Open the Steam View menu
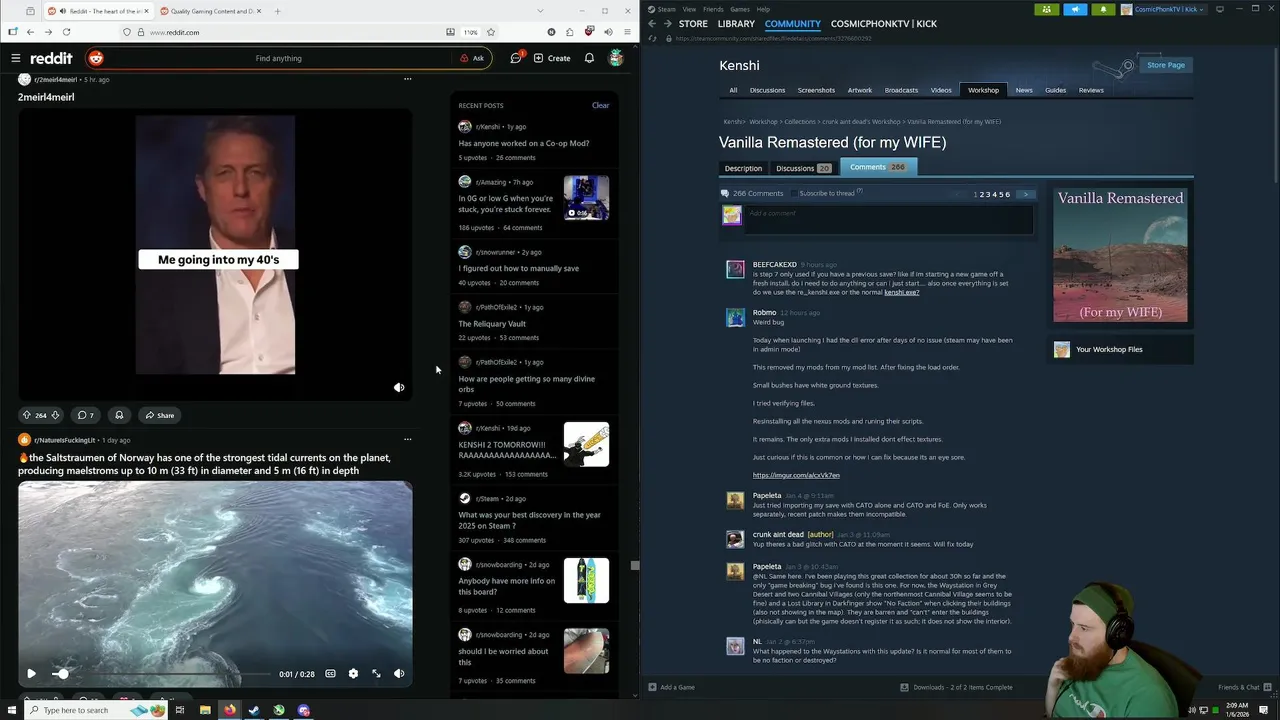 689,9
